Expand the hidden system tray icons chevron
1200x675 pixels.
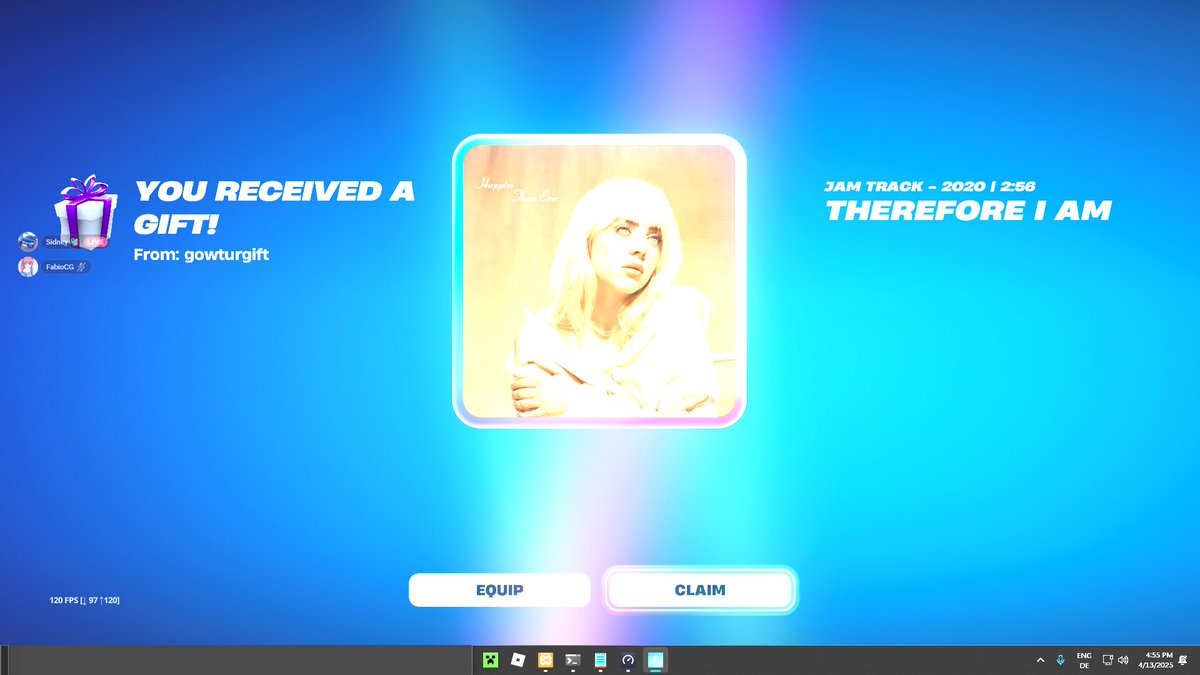(x=1040, y=660)
